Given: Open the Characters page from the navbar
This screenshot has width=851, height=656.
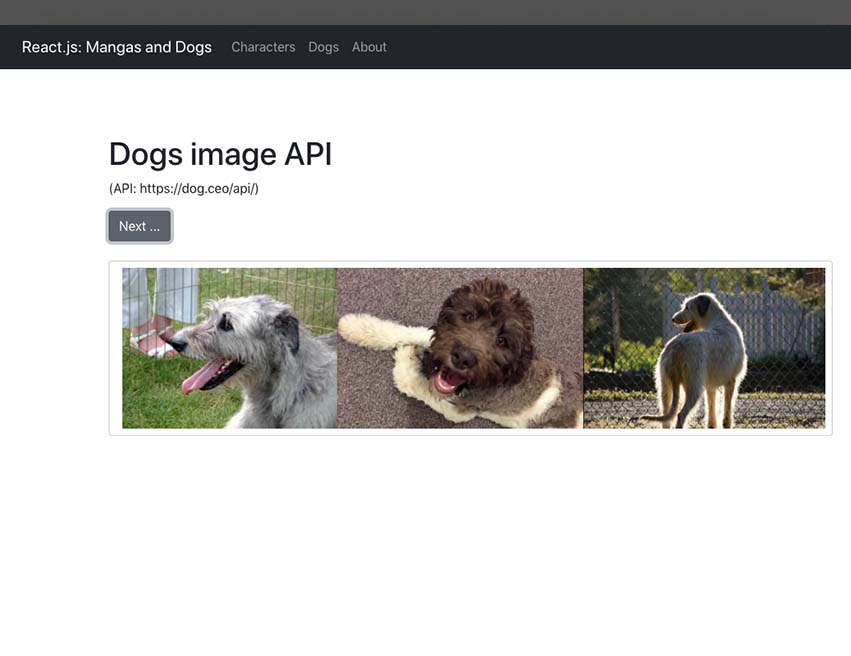Looking at the screenshot, I should point(263,47).
